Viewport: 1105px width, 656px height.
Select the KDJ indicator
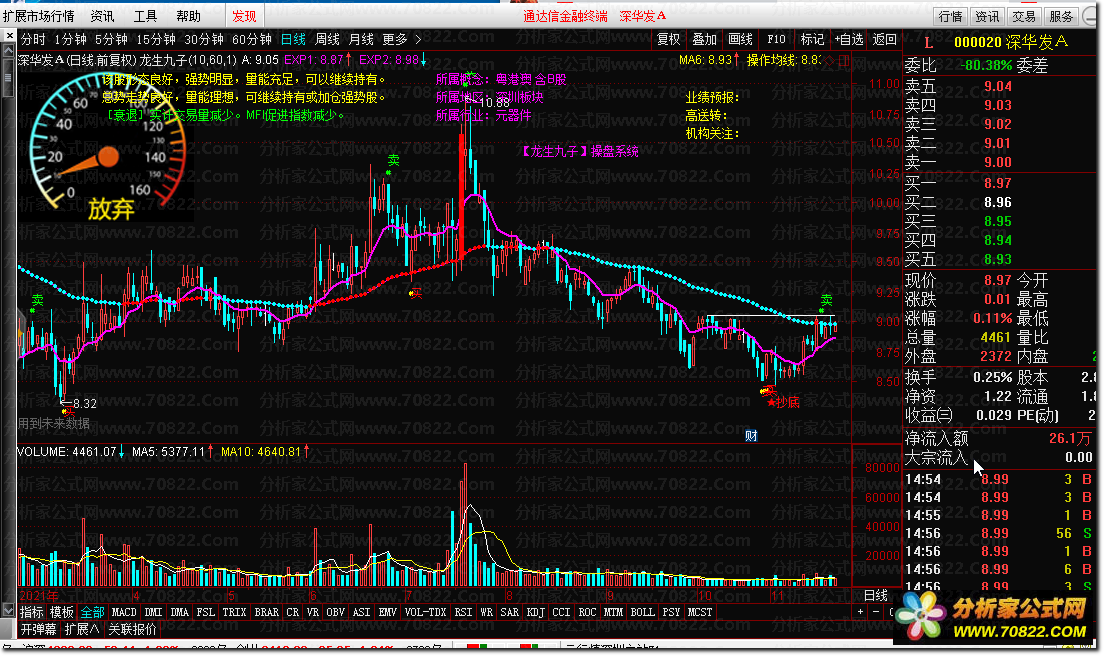[536, 612]
